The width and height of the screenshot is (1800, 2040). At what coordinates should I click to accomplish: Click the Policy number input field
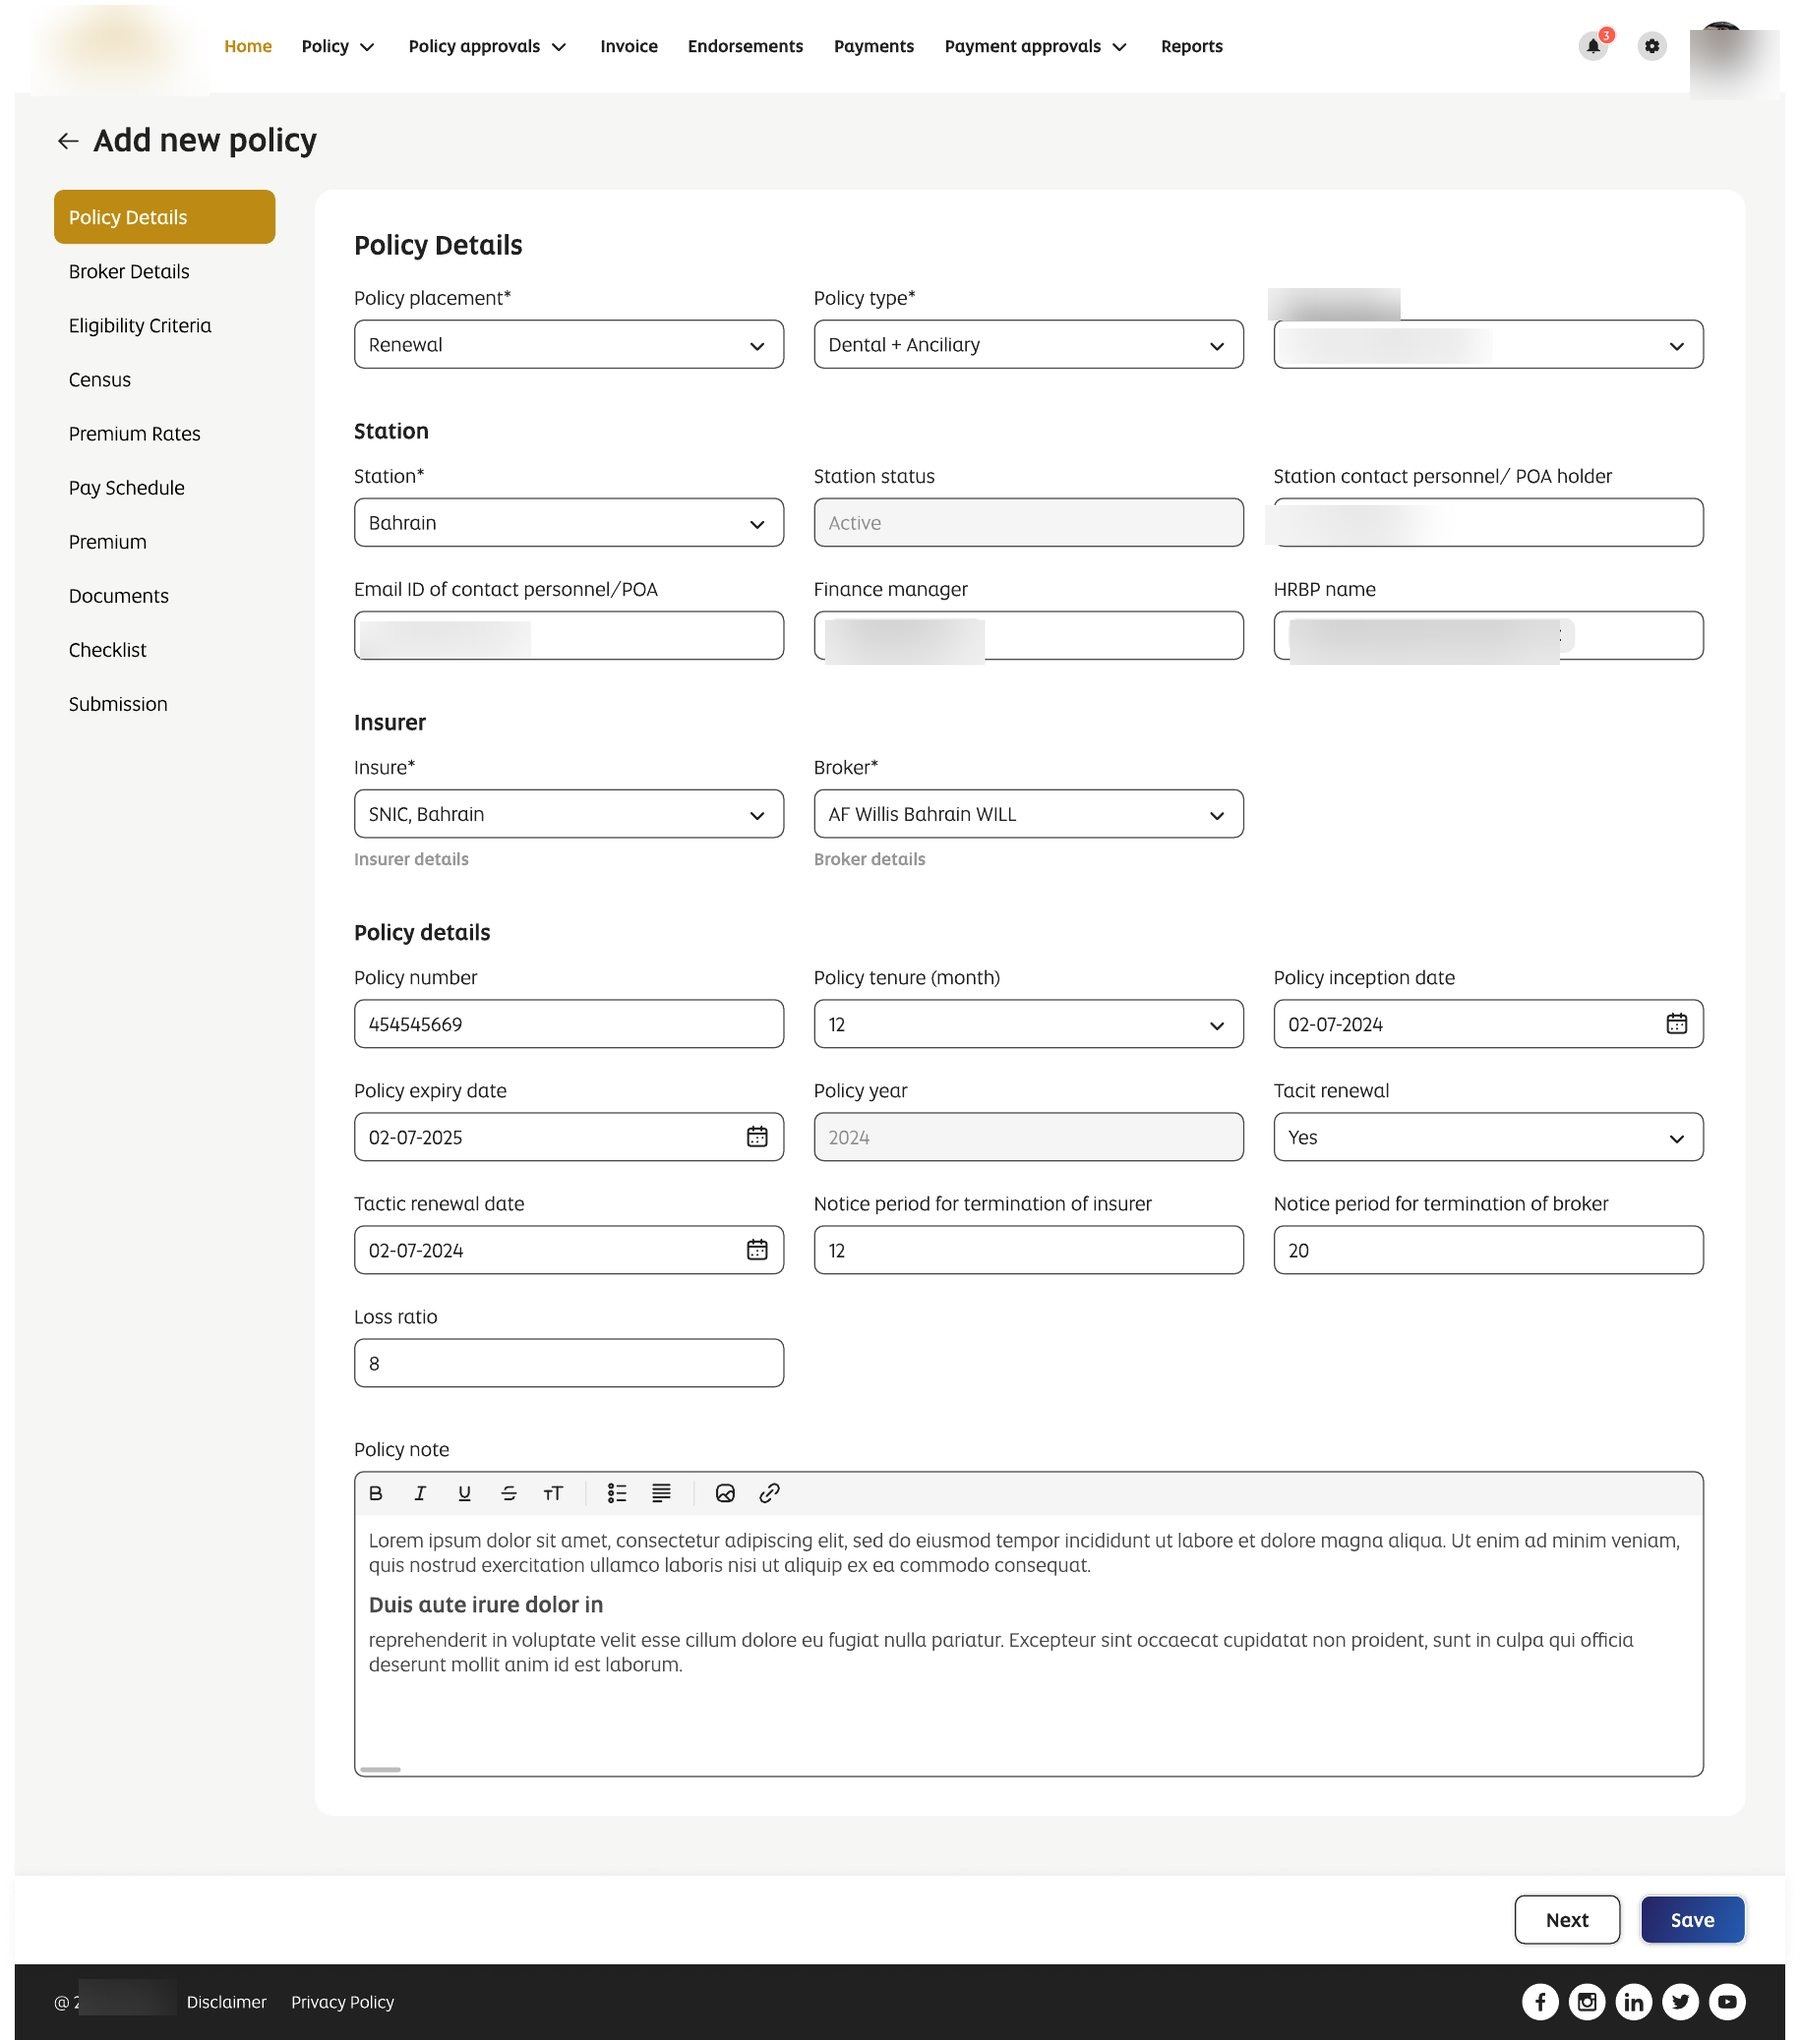coord(569,1024)
